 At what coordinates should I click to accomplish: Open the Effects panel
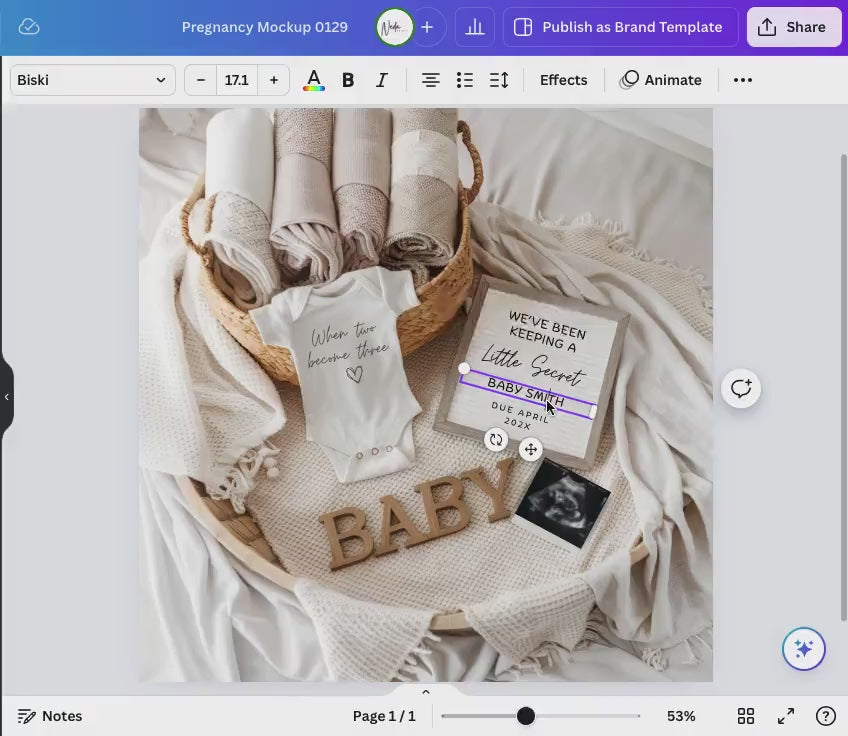pos(563,80)
